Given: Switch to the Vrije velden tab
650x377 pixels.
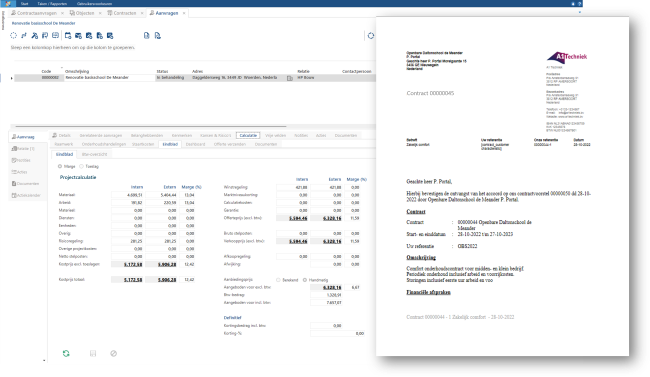Looking at the screenshot, I should [x=276, y=136].
